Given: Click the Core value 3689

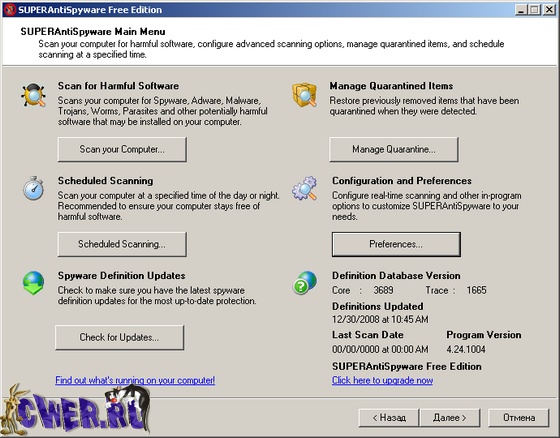Looking at the screenshot, I should pos(384,290).
